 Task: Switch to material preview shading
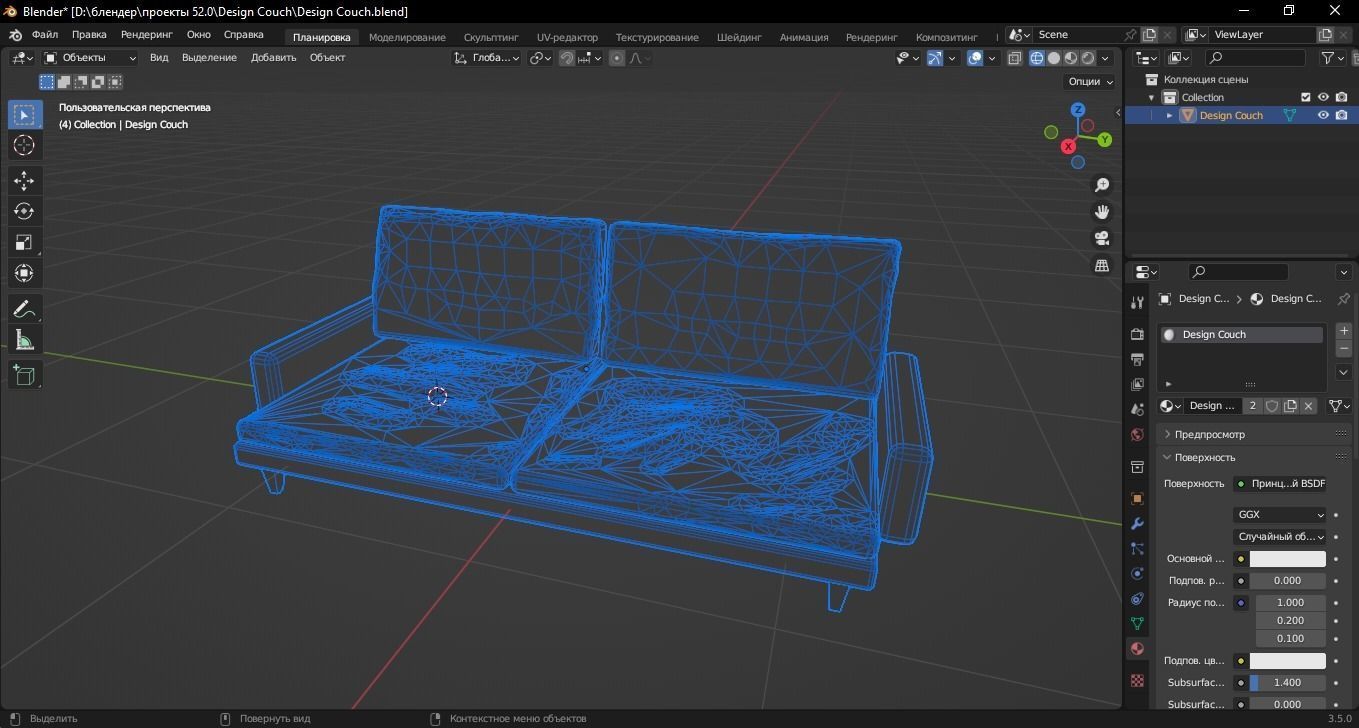[x=1071, y=58]
